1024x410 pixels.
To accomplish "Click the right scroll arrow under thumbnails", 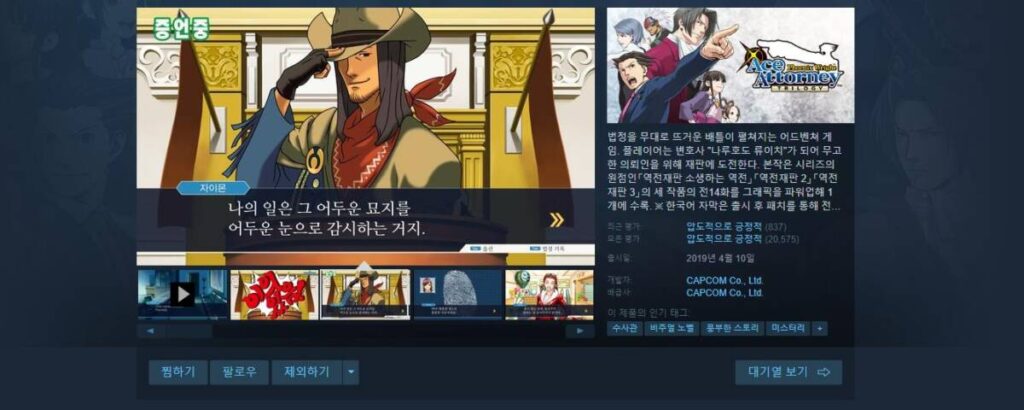I will click(580, 331).
